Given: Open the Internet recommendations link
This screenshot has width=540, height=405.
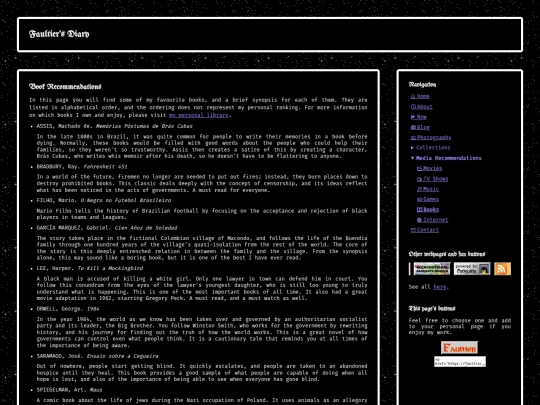Looking at the screenshot, I should pos(433,220).
